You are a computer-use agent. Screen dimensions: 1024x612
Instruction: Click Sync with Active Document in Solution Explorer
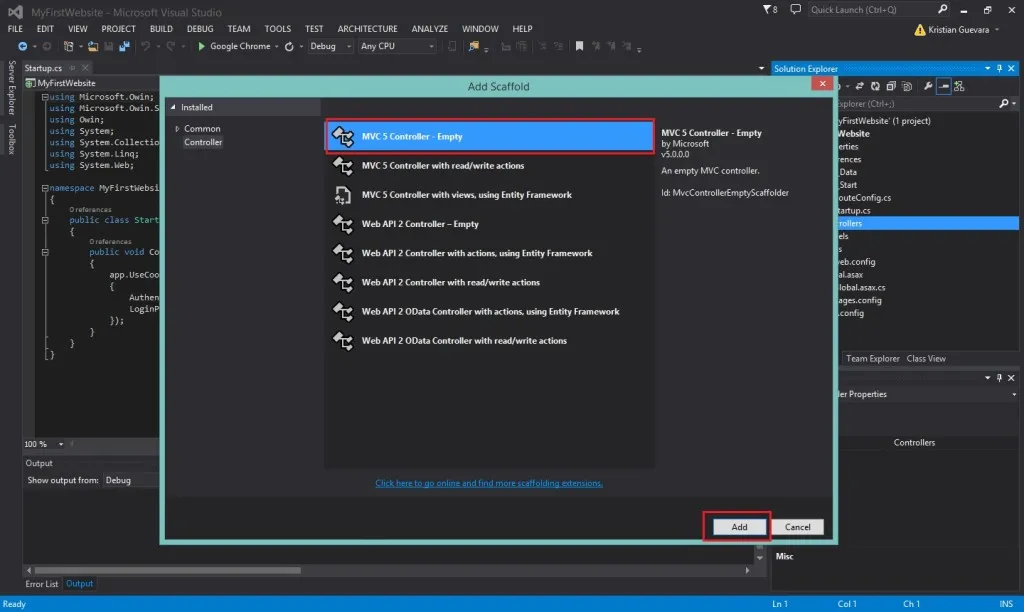coord(859,86)
